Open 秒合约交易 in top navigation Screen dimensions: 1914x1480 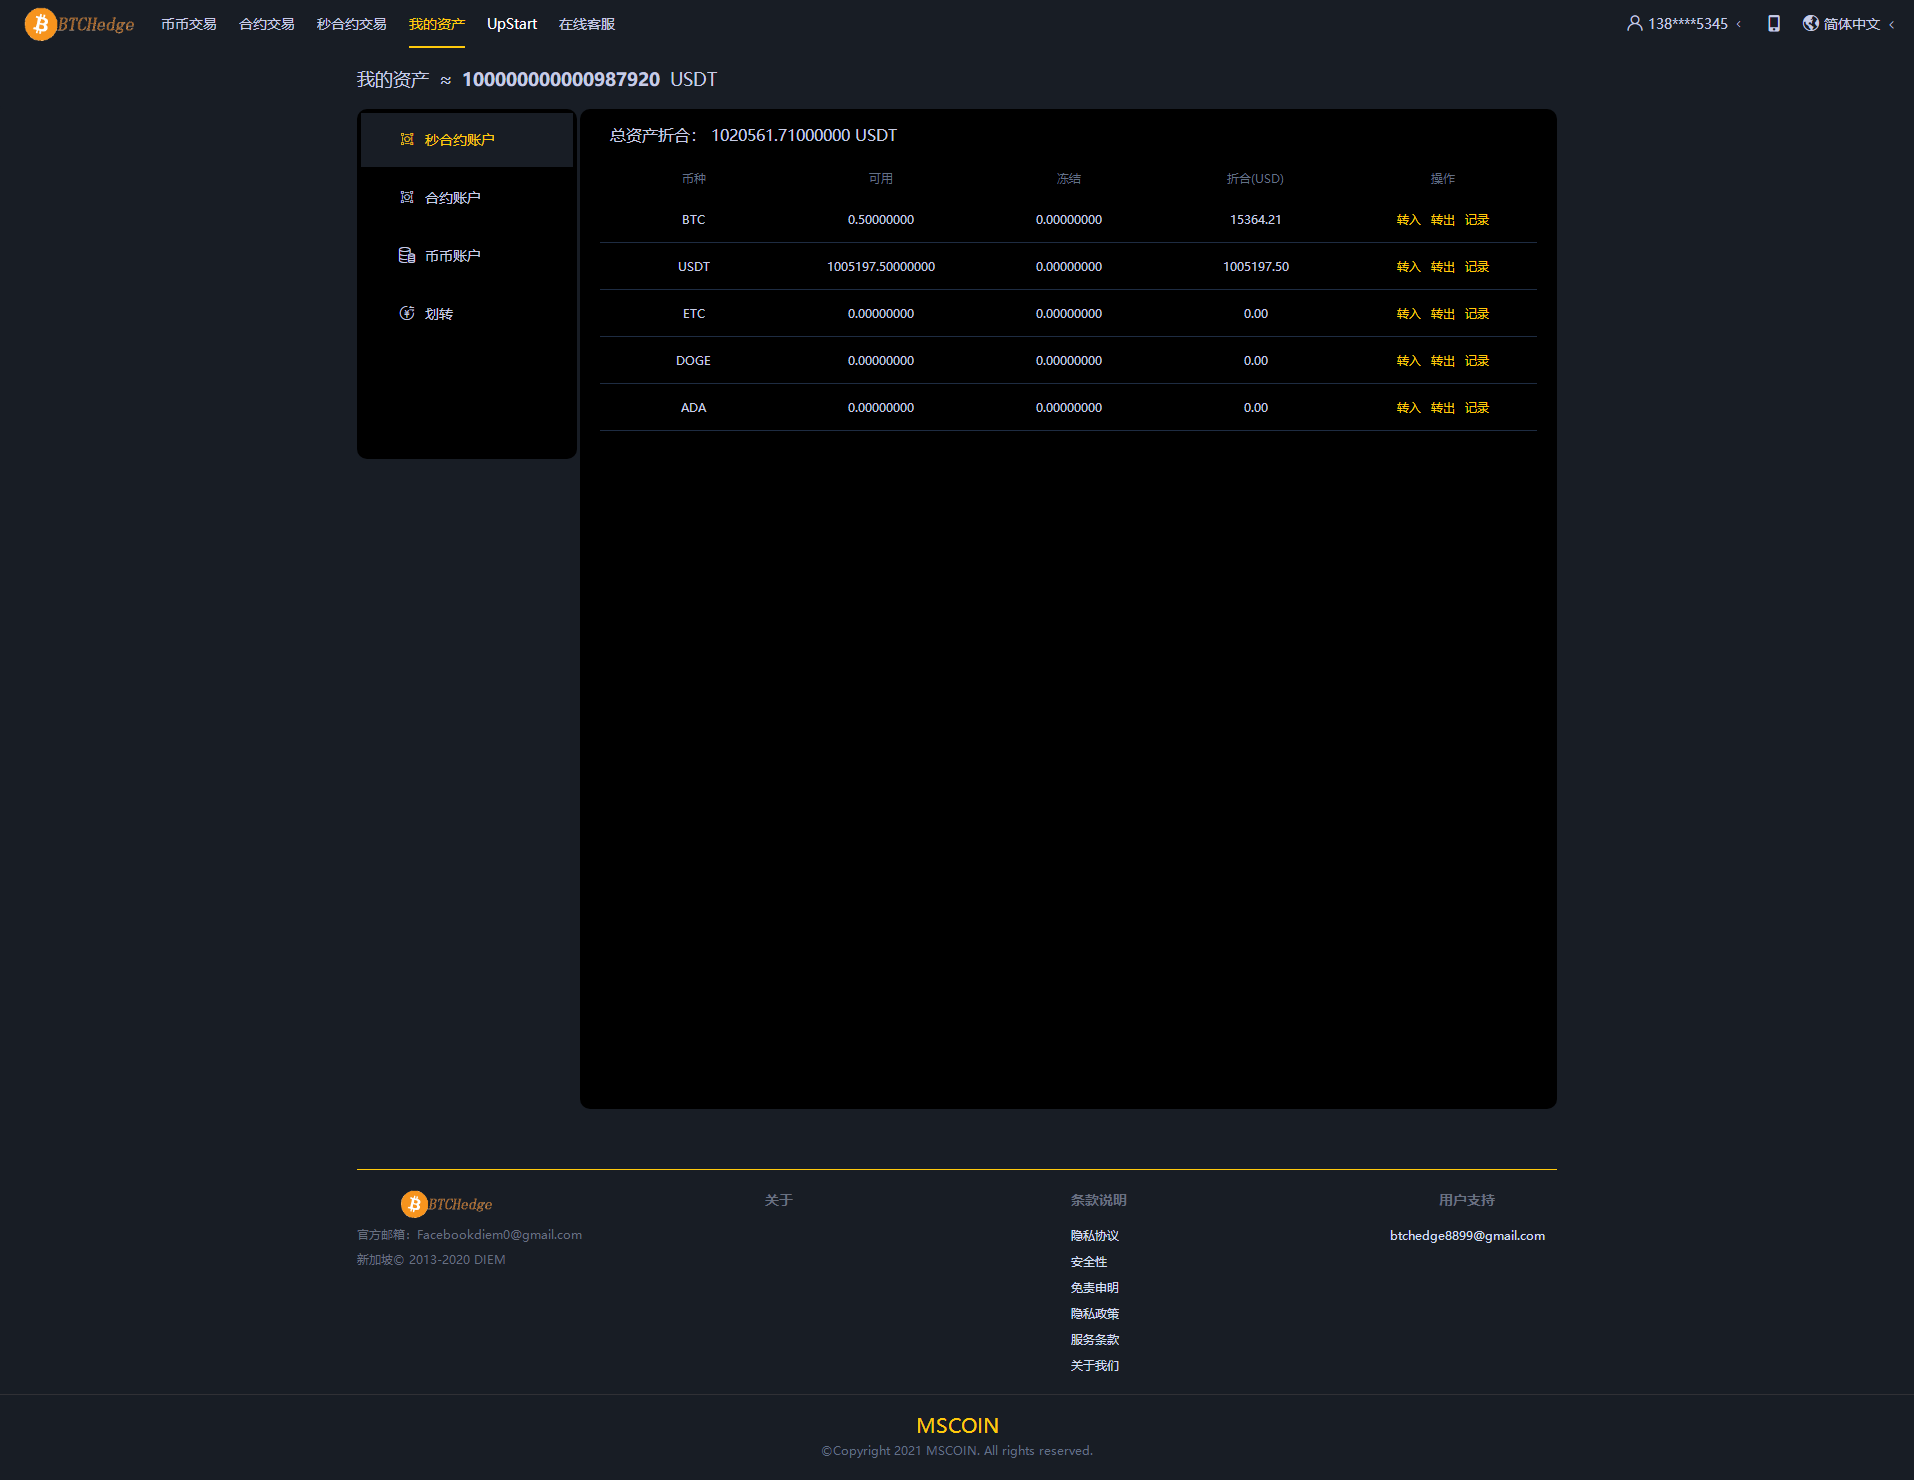[351, 24]
